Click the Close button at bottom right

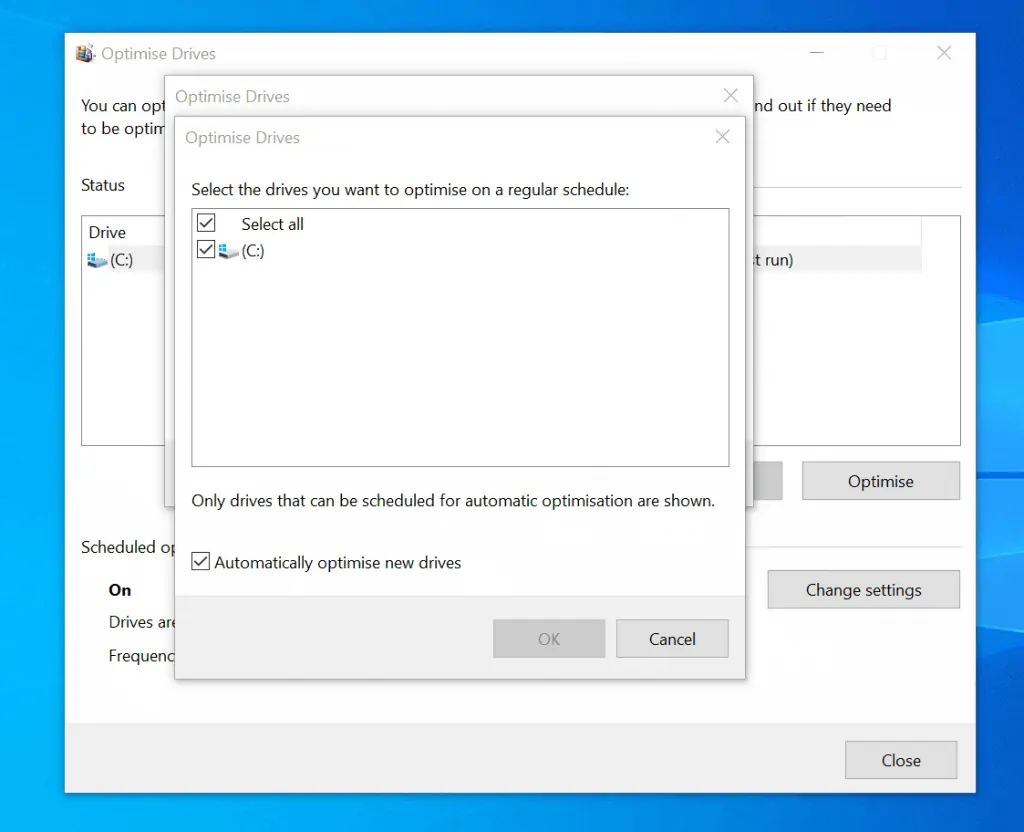[x=900, y=760]
